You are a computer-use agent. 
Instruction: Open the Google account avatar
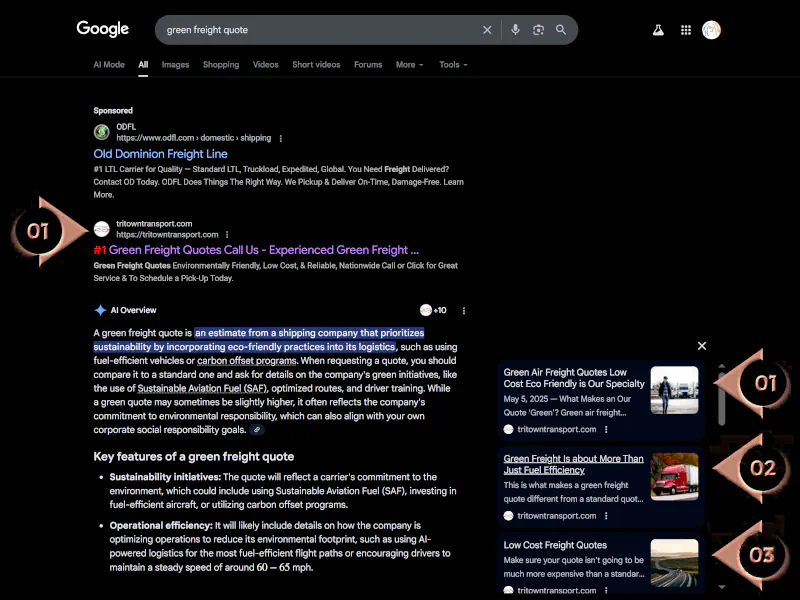pos(711,30)
